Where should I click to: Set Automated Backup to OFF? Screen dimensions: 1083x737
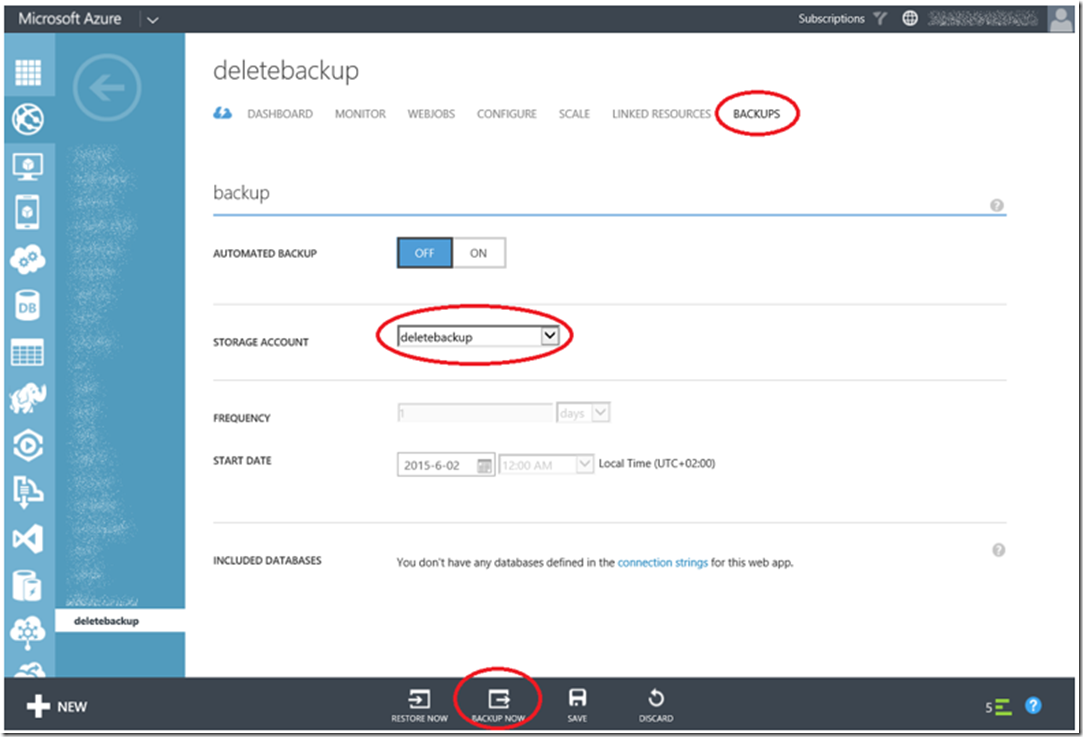[x=425, y=253]
